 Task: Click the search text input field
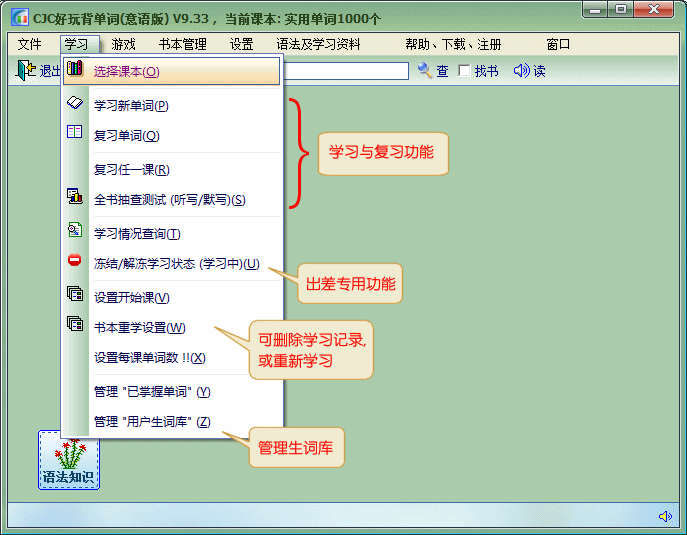point(345,71)
